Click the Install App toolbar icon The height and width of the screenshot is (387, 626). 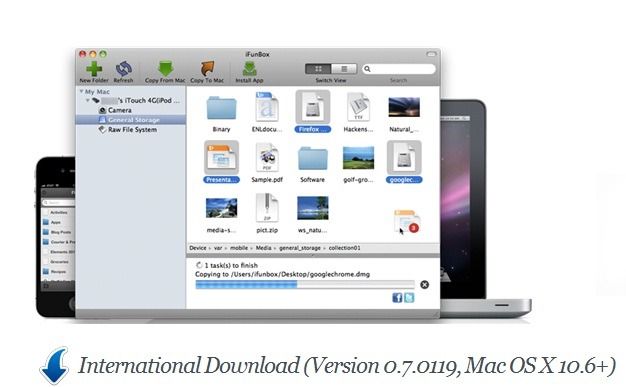(x=249, y=69)
